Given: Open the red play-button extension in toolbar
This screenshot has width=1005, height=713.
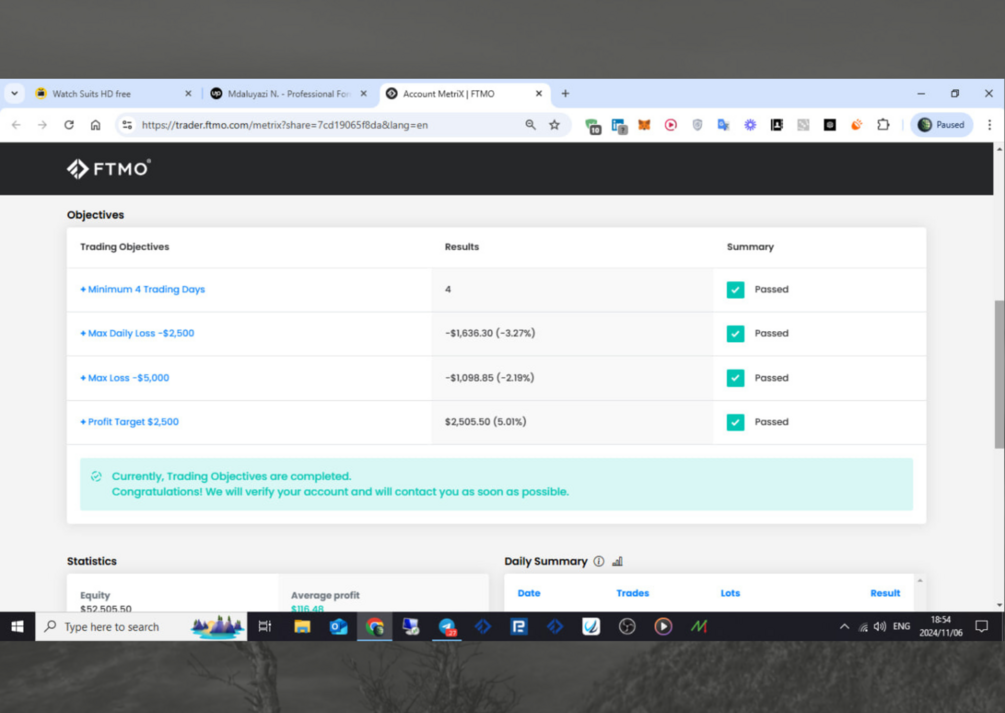Looking at the screenshot, I should pos(670,125).
